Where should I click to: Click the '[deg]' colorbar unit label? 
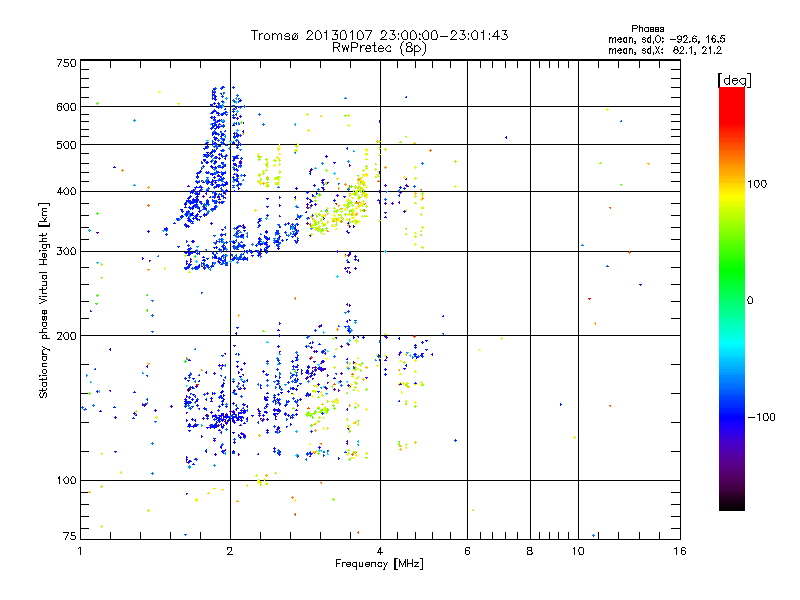(x=734, y=80)
